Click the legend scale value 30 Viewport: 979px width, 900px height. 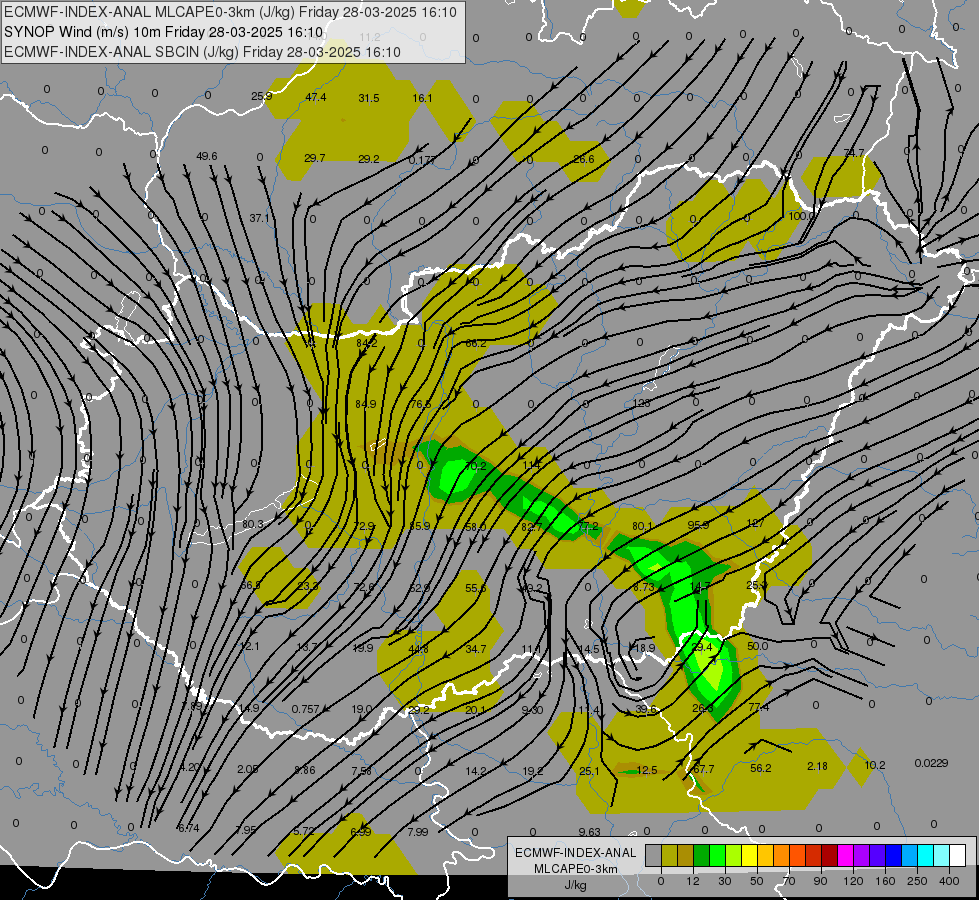pyautogui.click(x=725, y=881)
